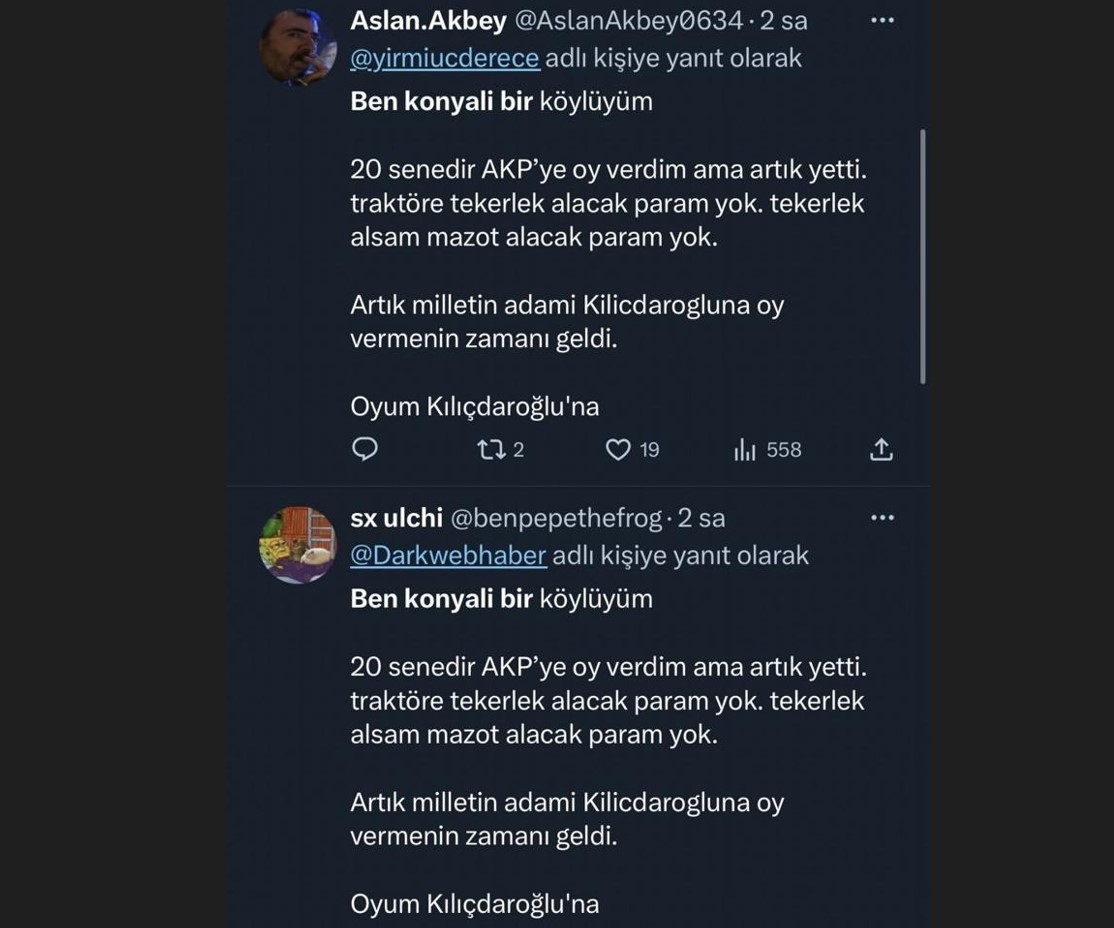
Task: Open Aslan.Akbey's profile picture
Action: pos(297,48)
